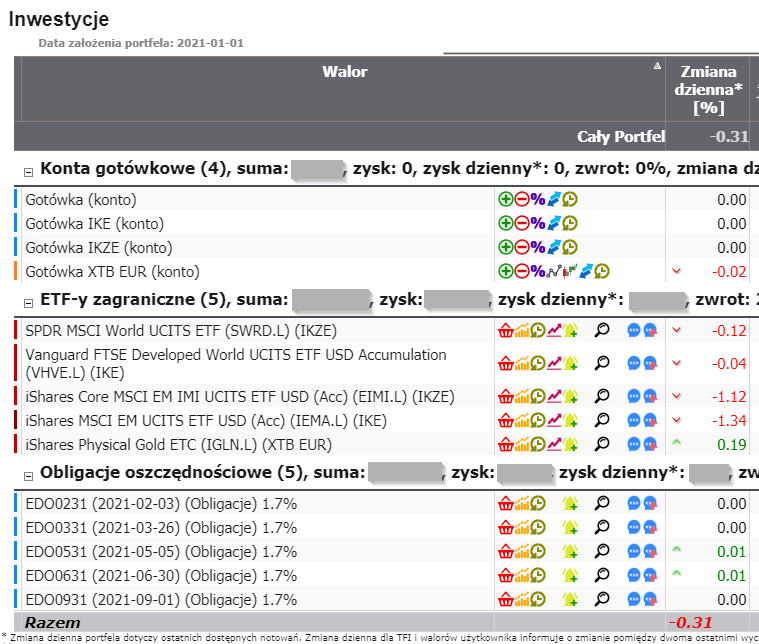Select Gotówka IKE (konto) row name
This screenshot has width=759, height=644.
pyautogui.click(x=95, y=224)
